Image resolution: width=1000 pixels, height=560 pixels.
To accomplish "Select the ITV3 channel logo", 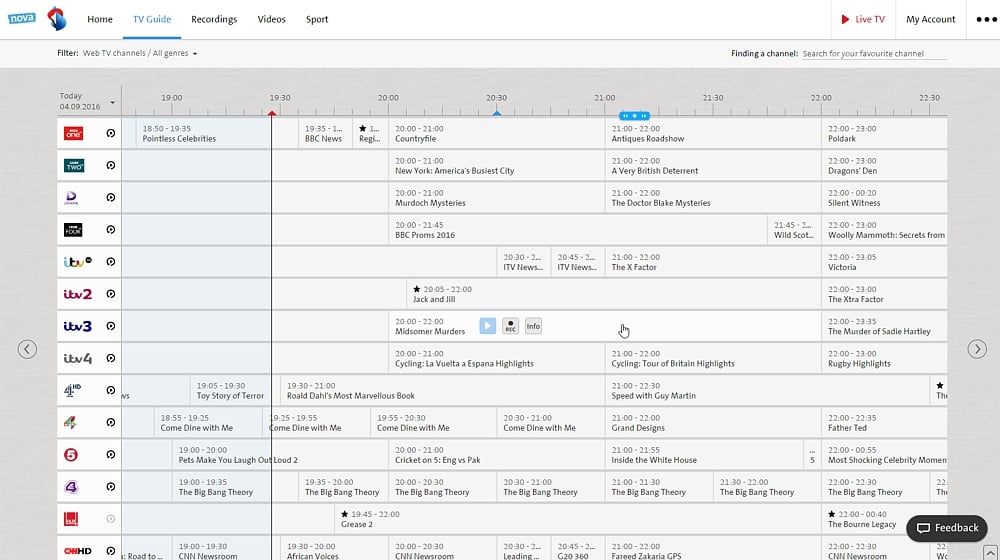I will 78,326.
